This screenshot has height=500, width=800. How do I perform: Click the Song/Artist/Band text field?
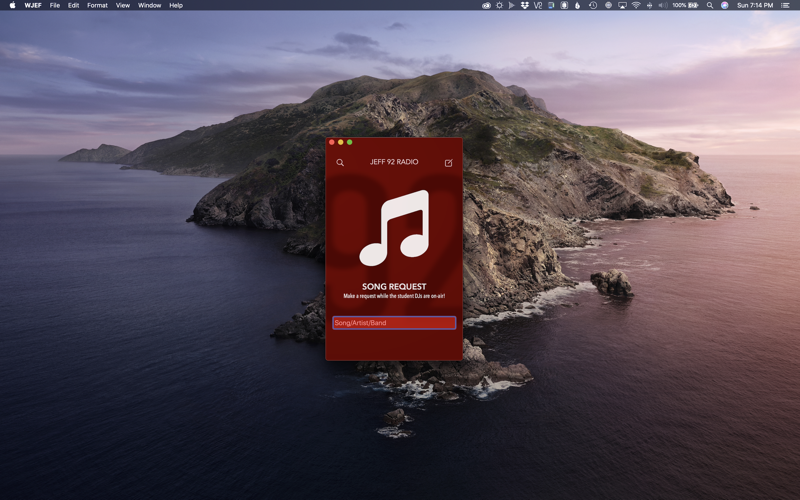click(394, 323)
